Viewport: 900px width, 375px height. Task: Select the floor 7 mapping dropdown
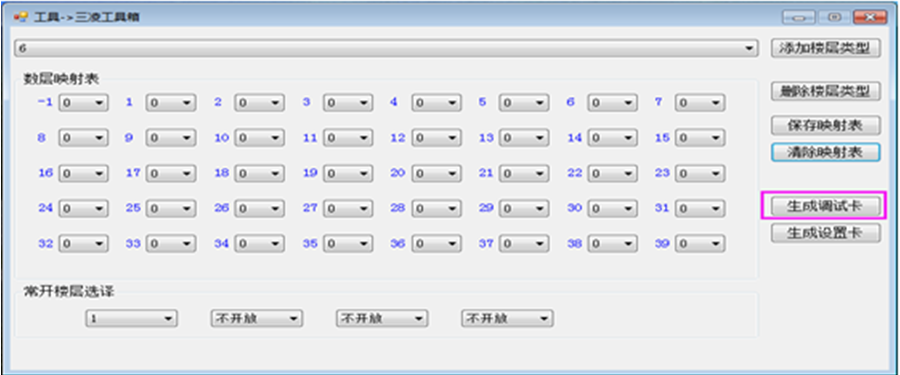[x=700, y=103]
